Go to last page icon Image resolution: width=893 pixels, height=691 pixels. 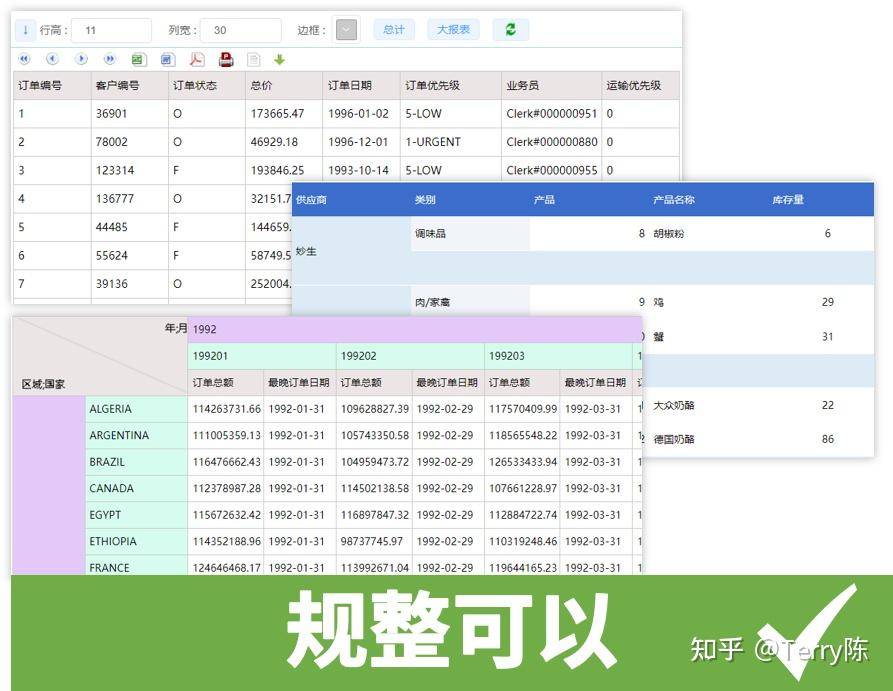pos(109,59)
